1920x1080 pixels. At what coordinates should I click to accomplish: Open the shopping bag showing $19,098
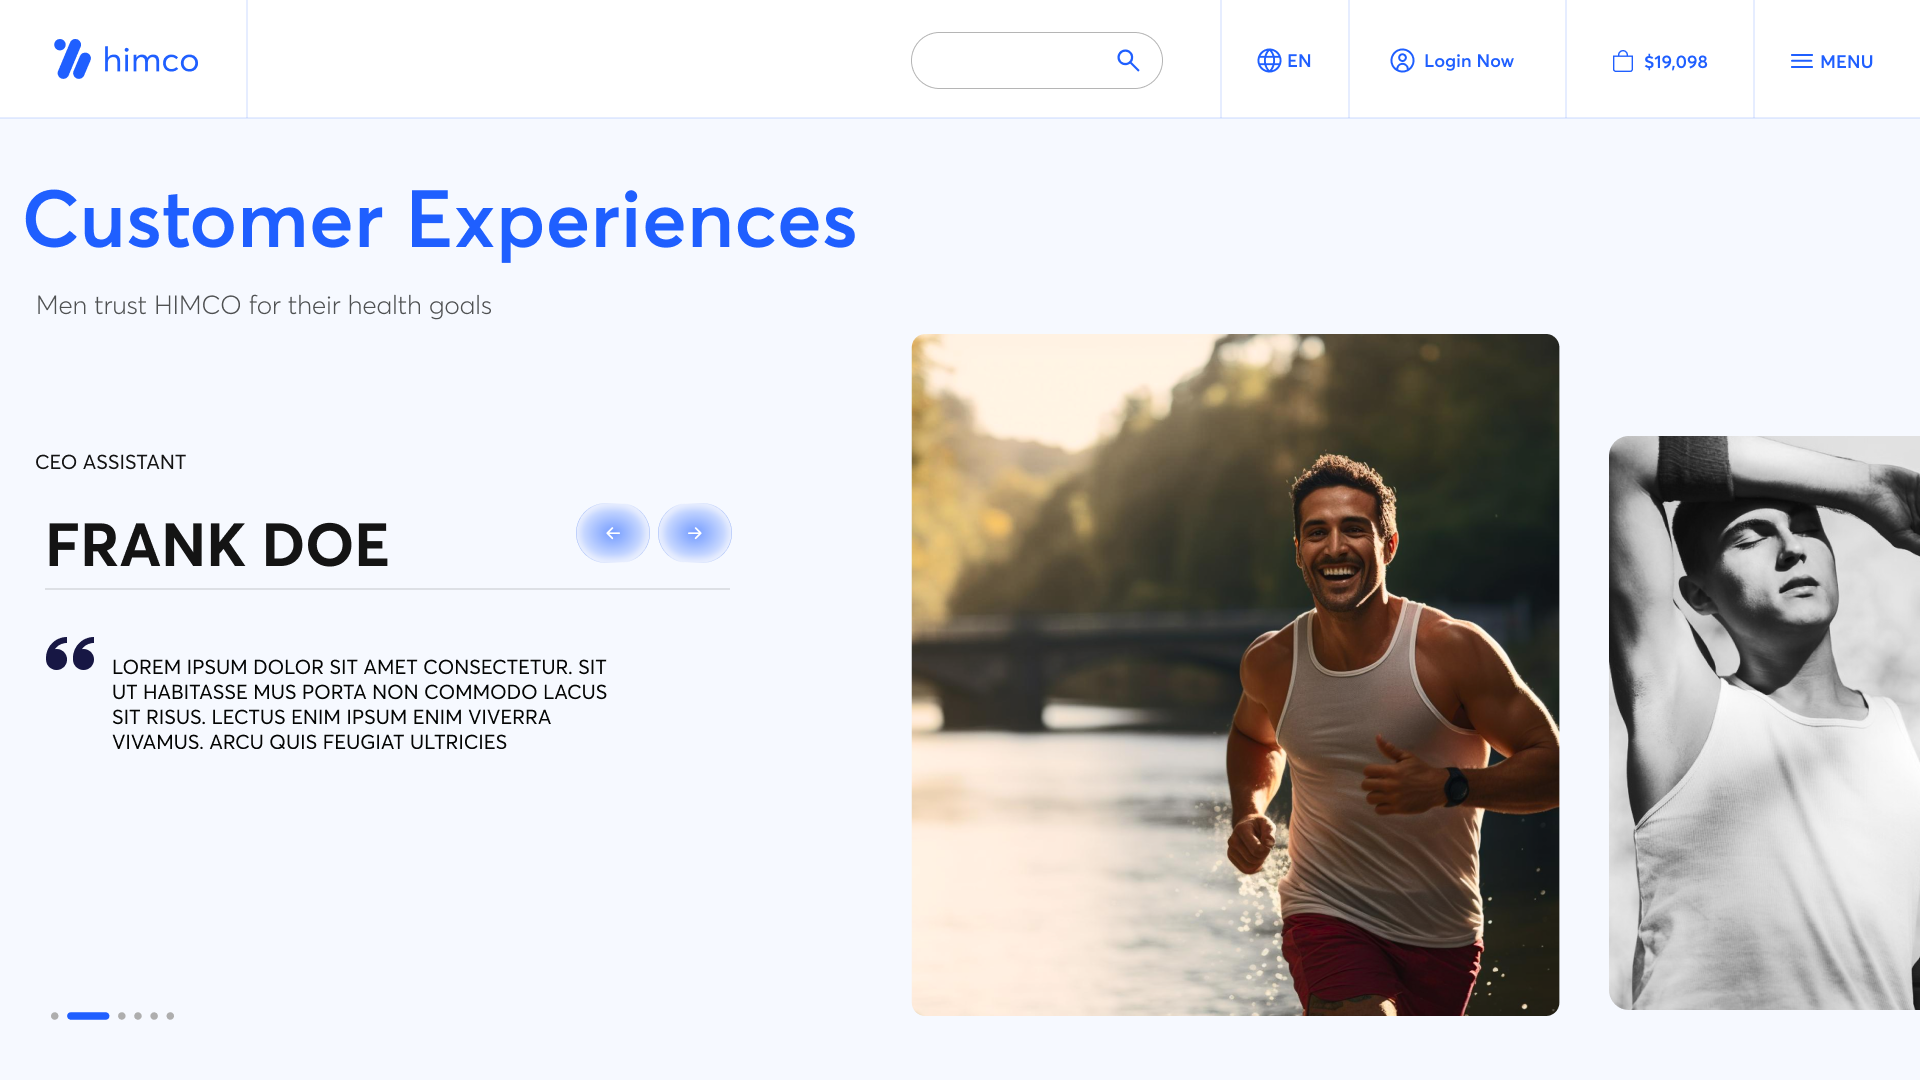1660,62
